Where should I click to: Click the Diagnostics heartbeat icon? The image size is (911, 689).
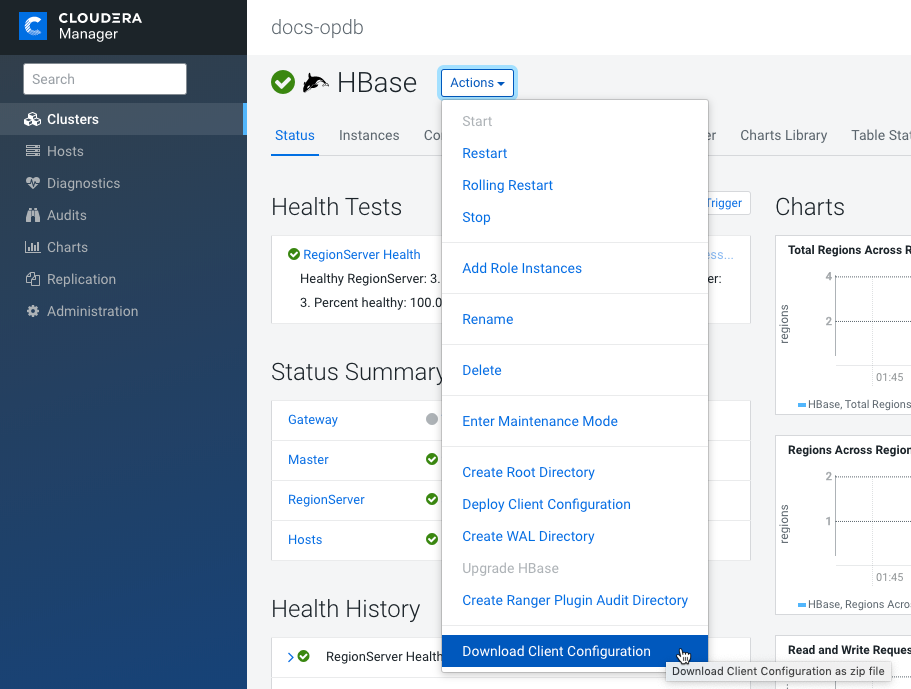(32, 183)
